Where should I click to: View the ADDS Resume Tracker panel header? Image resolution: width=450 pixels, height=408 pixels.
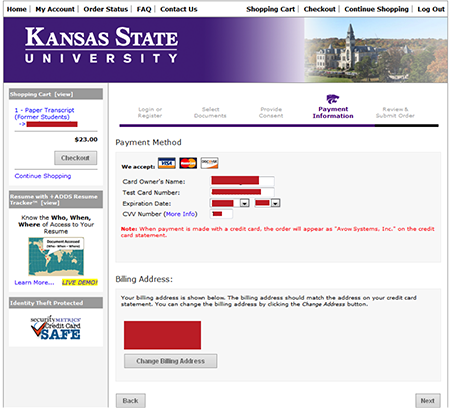click(56, 199)
